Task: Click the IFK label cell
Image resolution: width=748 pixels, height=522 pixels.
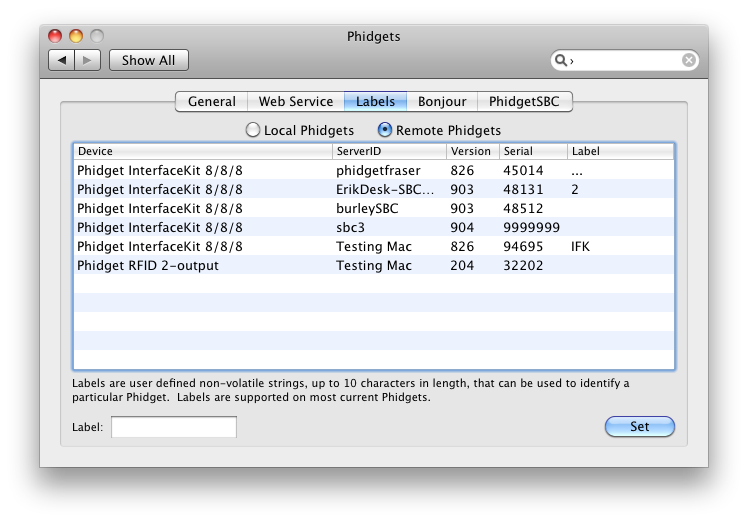Action: tap(580, 247)
